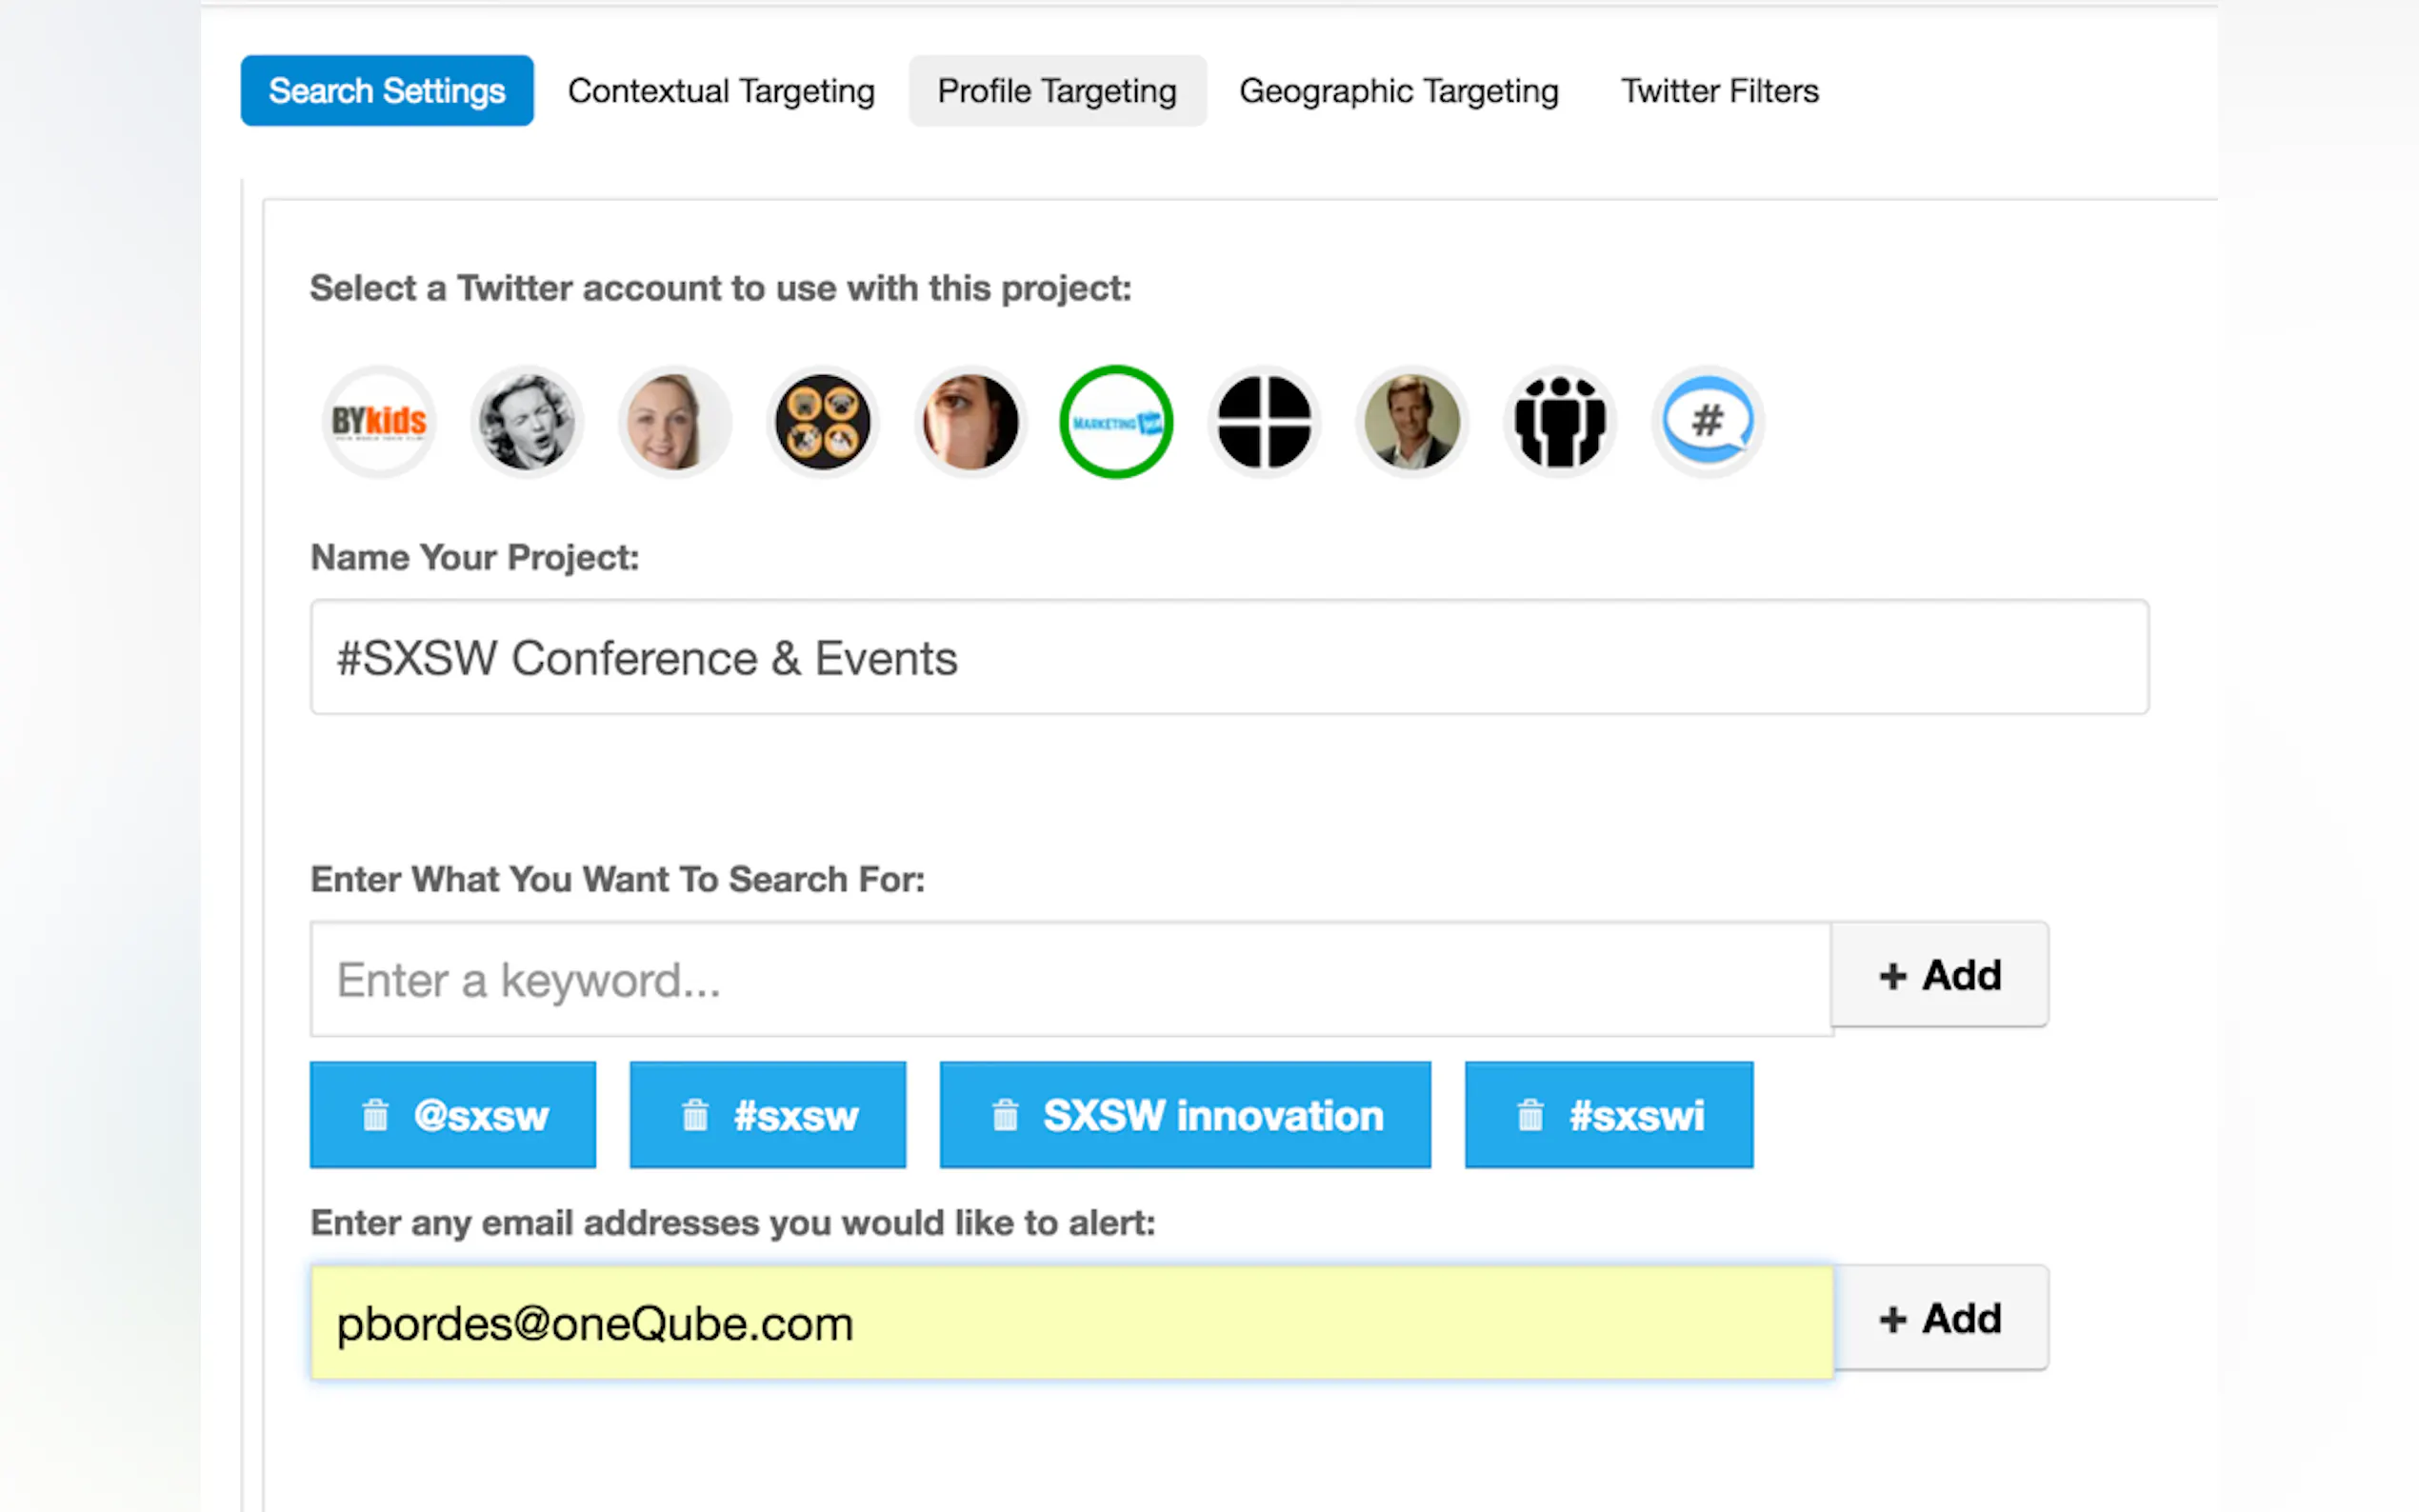Click the project name text field
Screen dimensions: 2419x1512
point(1228,658)
